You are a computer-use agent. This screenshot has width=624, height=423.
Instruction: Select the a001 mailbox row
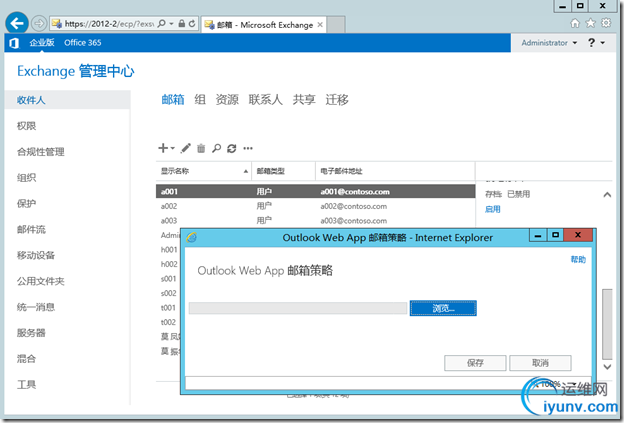(x=316, y=191)
